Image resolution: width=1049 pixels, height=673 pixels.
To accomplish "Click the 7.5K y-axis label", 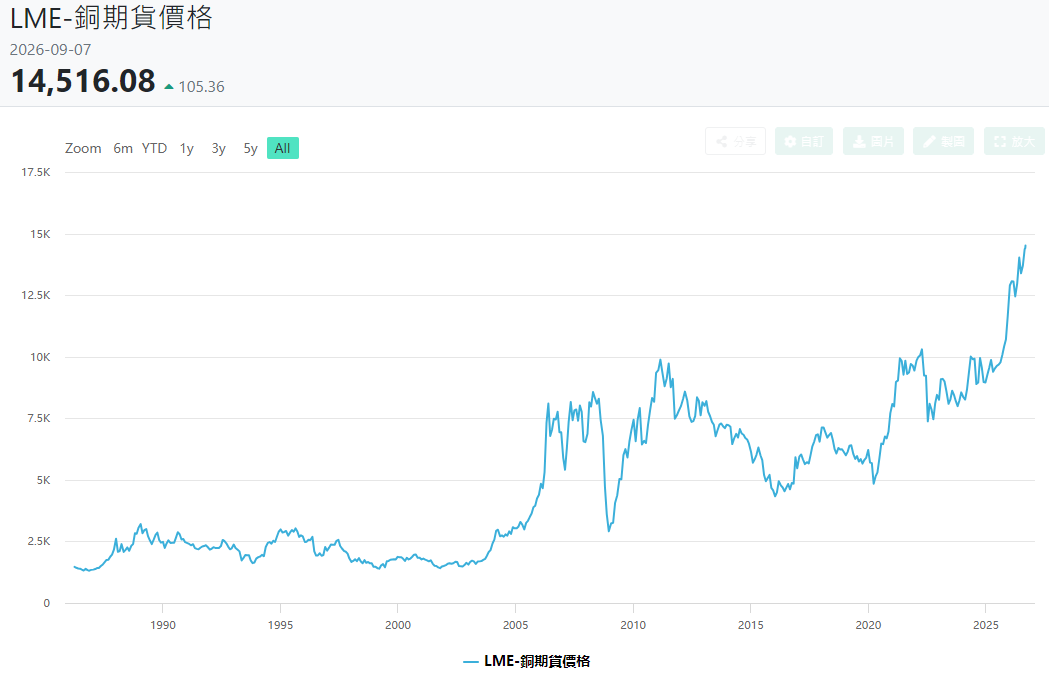I will point(39,418).
